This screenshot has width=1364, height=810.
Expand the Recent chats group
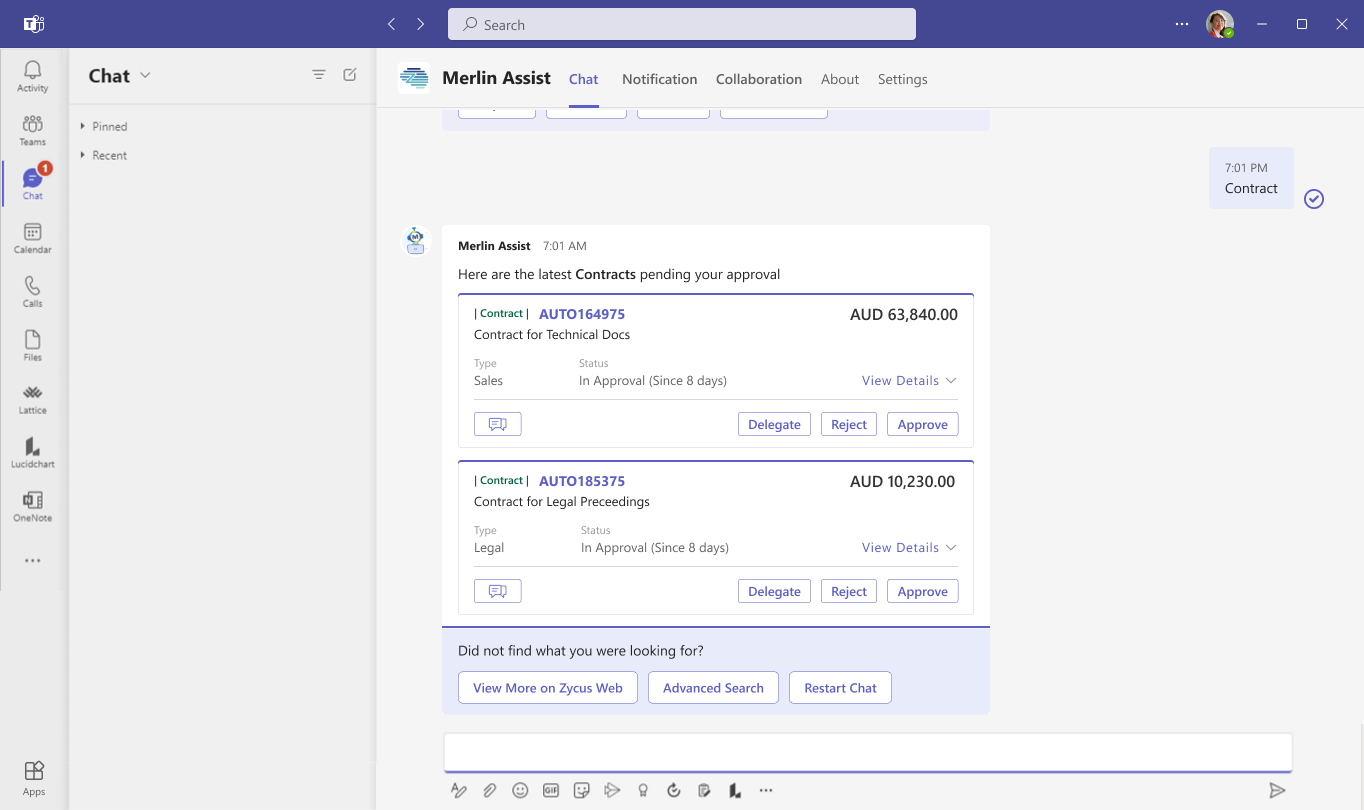pos(104,155)
